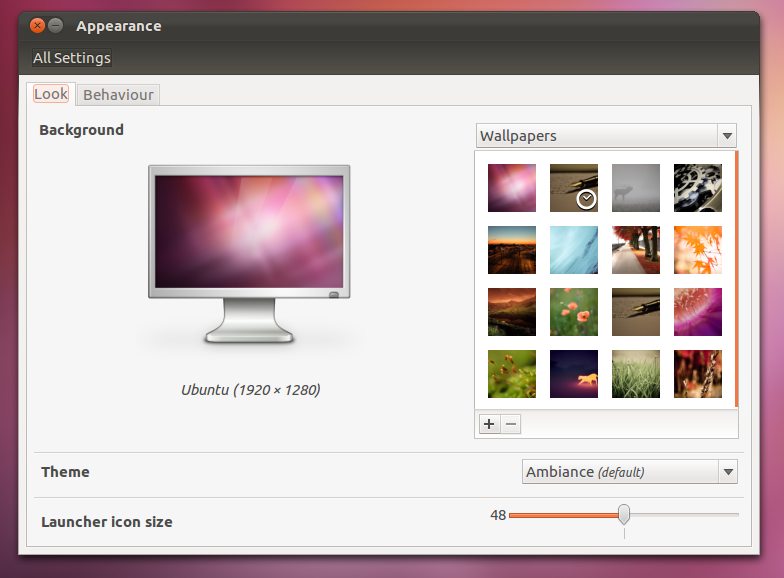Viewport: 784px width, 578px height.
Task: Expand the Ambiance theme dropdown
Action: 629,472
